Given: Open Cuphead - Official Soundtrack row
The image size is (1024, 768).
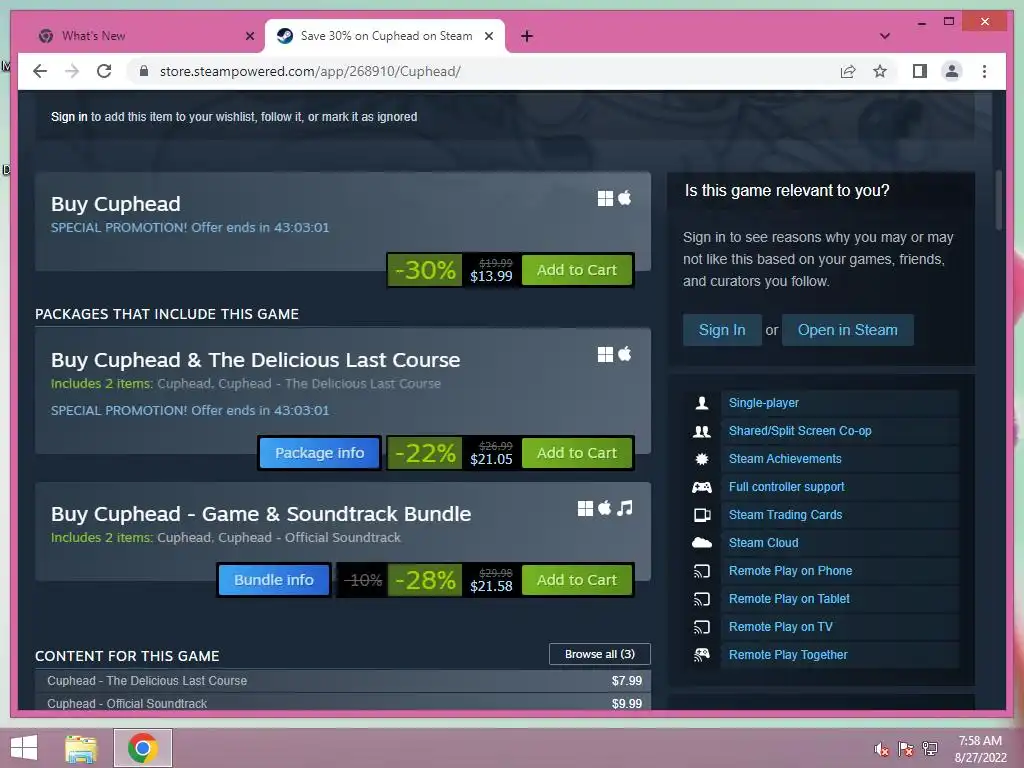Looking at the screenshot, I should 343,703.
